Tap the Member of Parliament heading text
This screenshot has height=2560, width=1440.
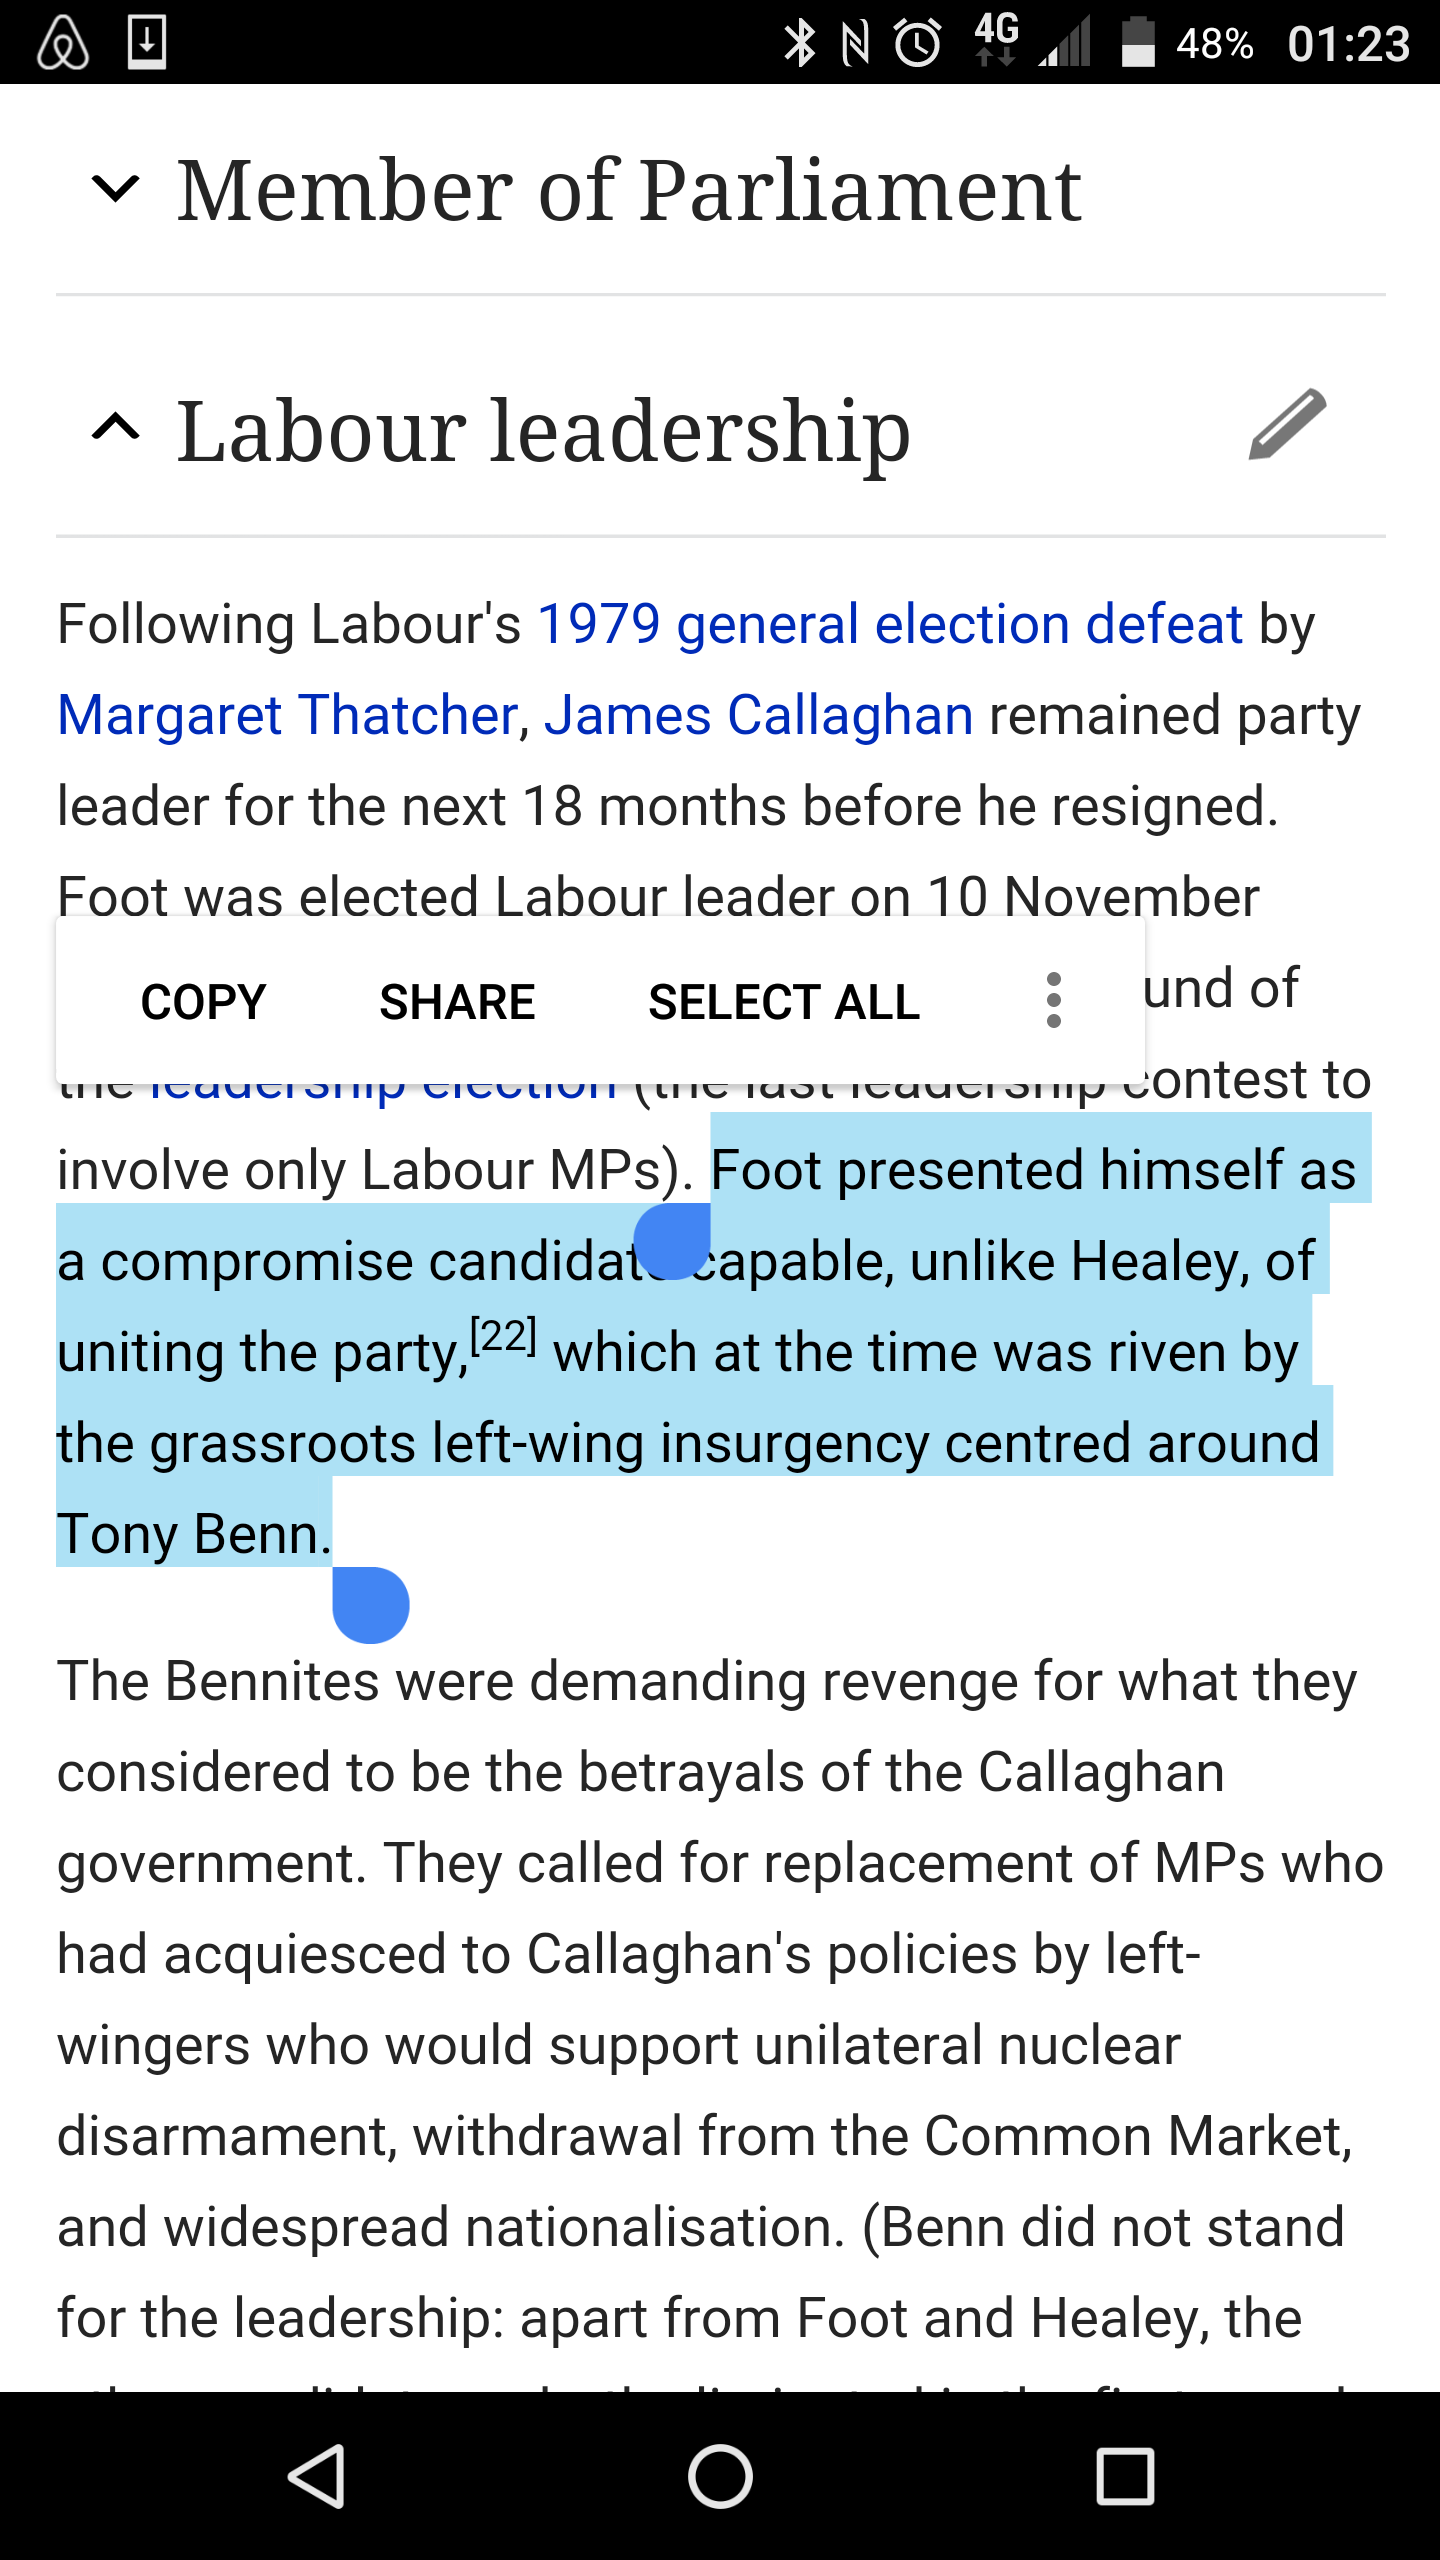tap(629, 190)
